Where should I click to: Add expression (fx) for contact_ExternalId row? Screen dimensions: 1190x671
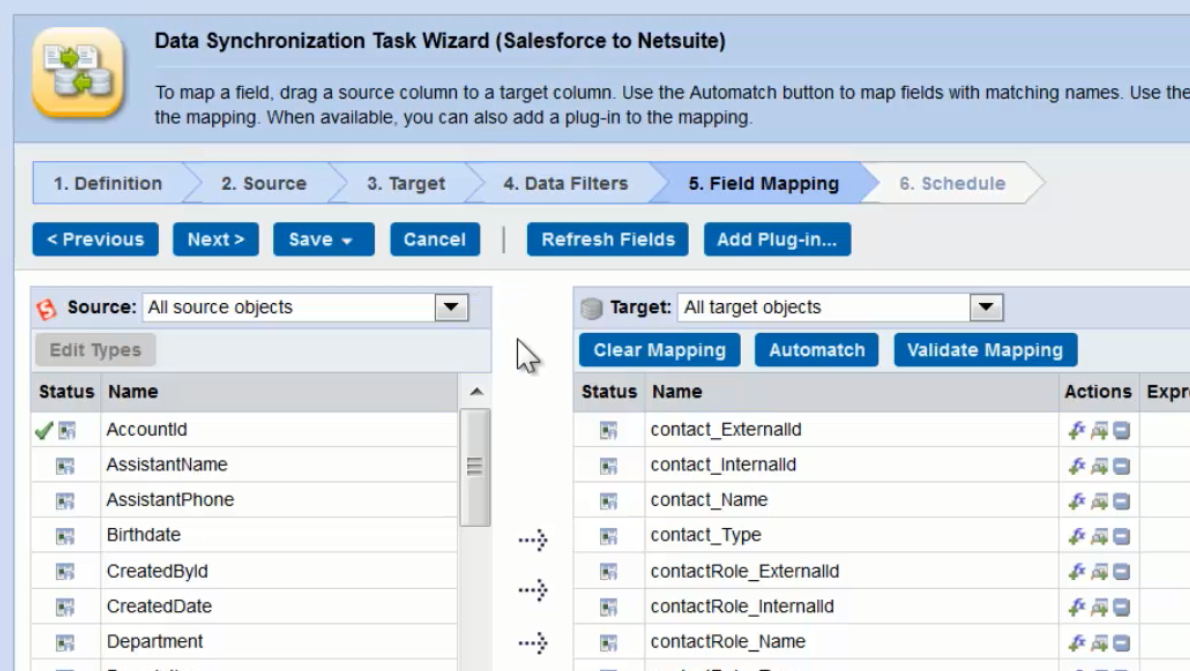[x=1076, y=430]
